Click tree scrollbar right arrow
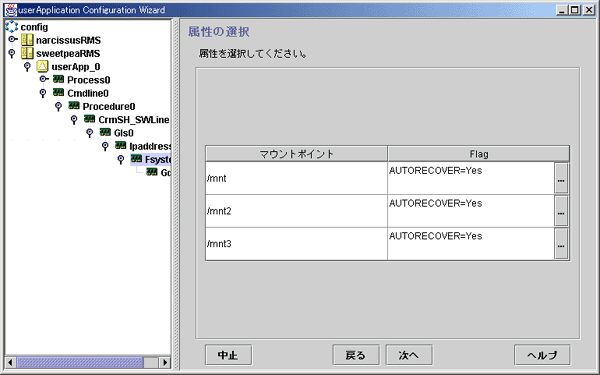This screenshot has width=600, height=375. click(x=165, y=362)
